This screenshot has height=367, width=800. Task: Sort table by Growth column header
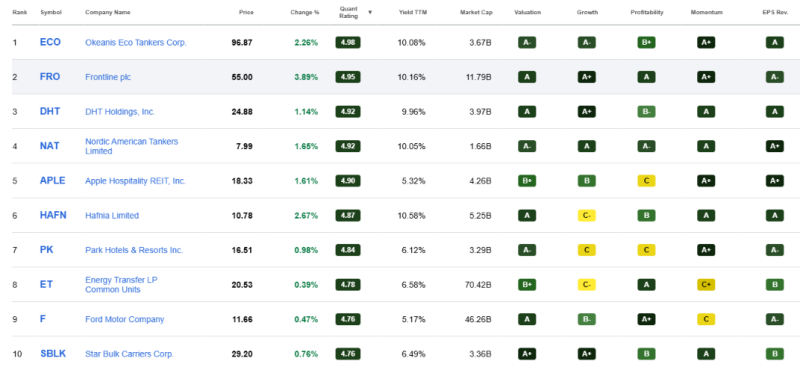(586, 12)
